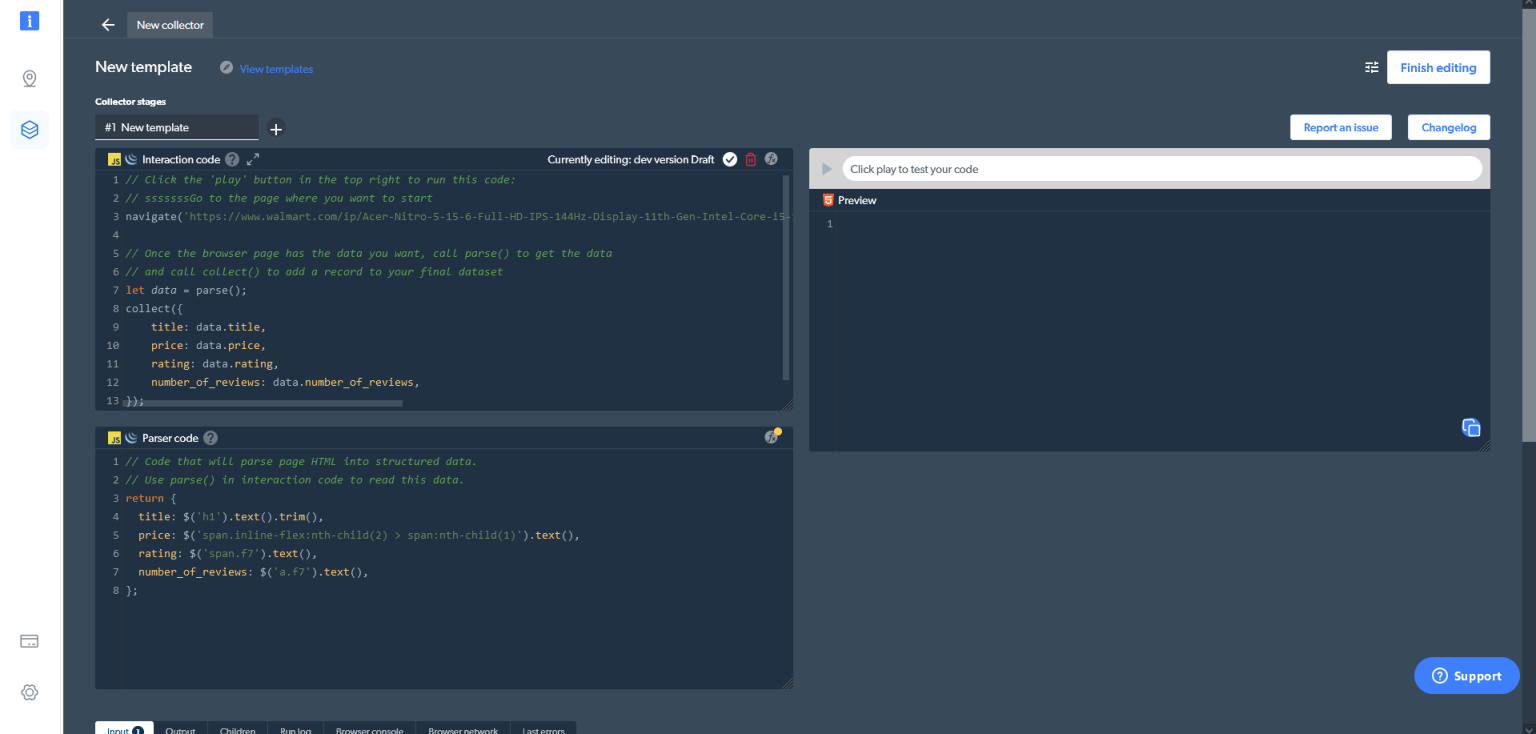Switch to the Run log tab
The image size is (1536, 734).
pyautogui.click(x=295, y=729)
